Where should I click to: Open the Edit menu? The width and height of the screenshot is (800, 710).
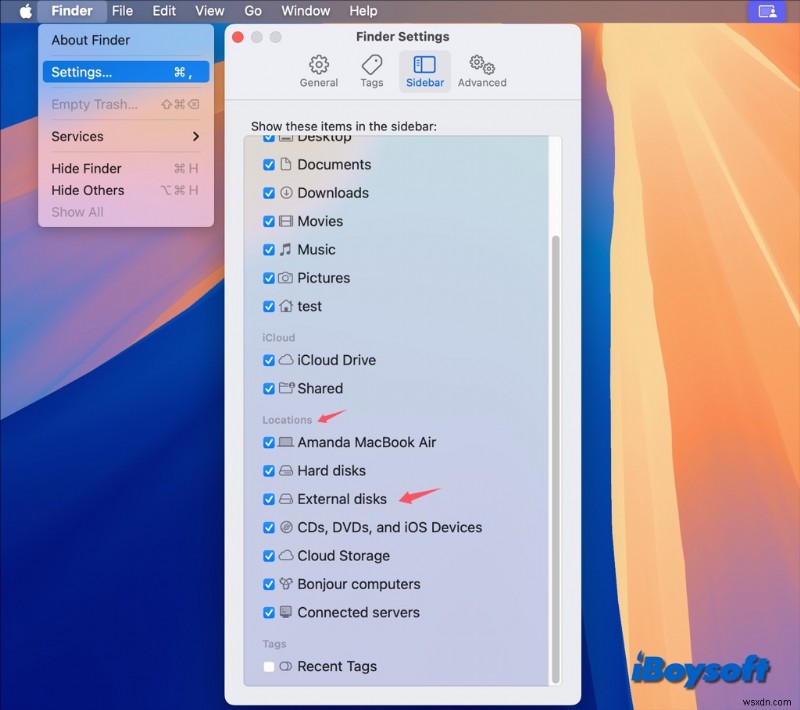coord(164,11)
